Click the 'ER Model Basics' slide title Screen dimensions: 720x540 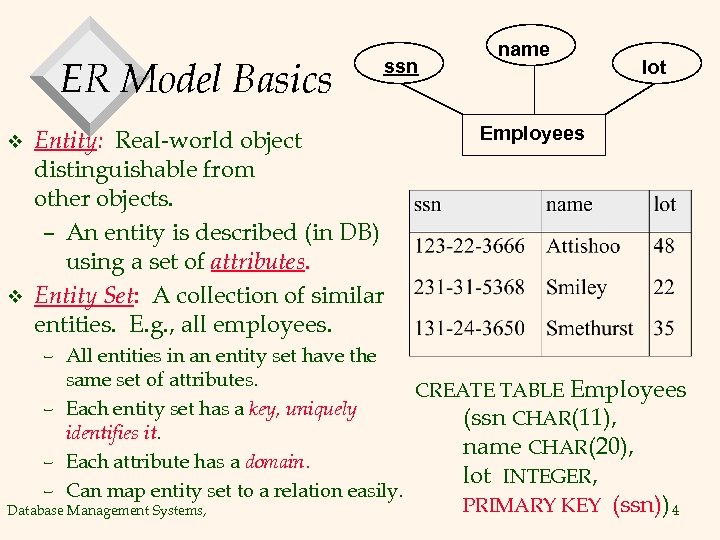196,79
